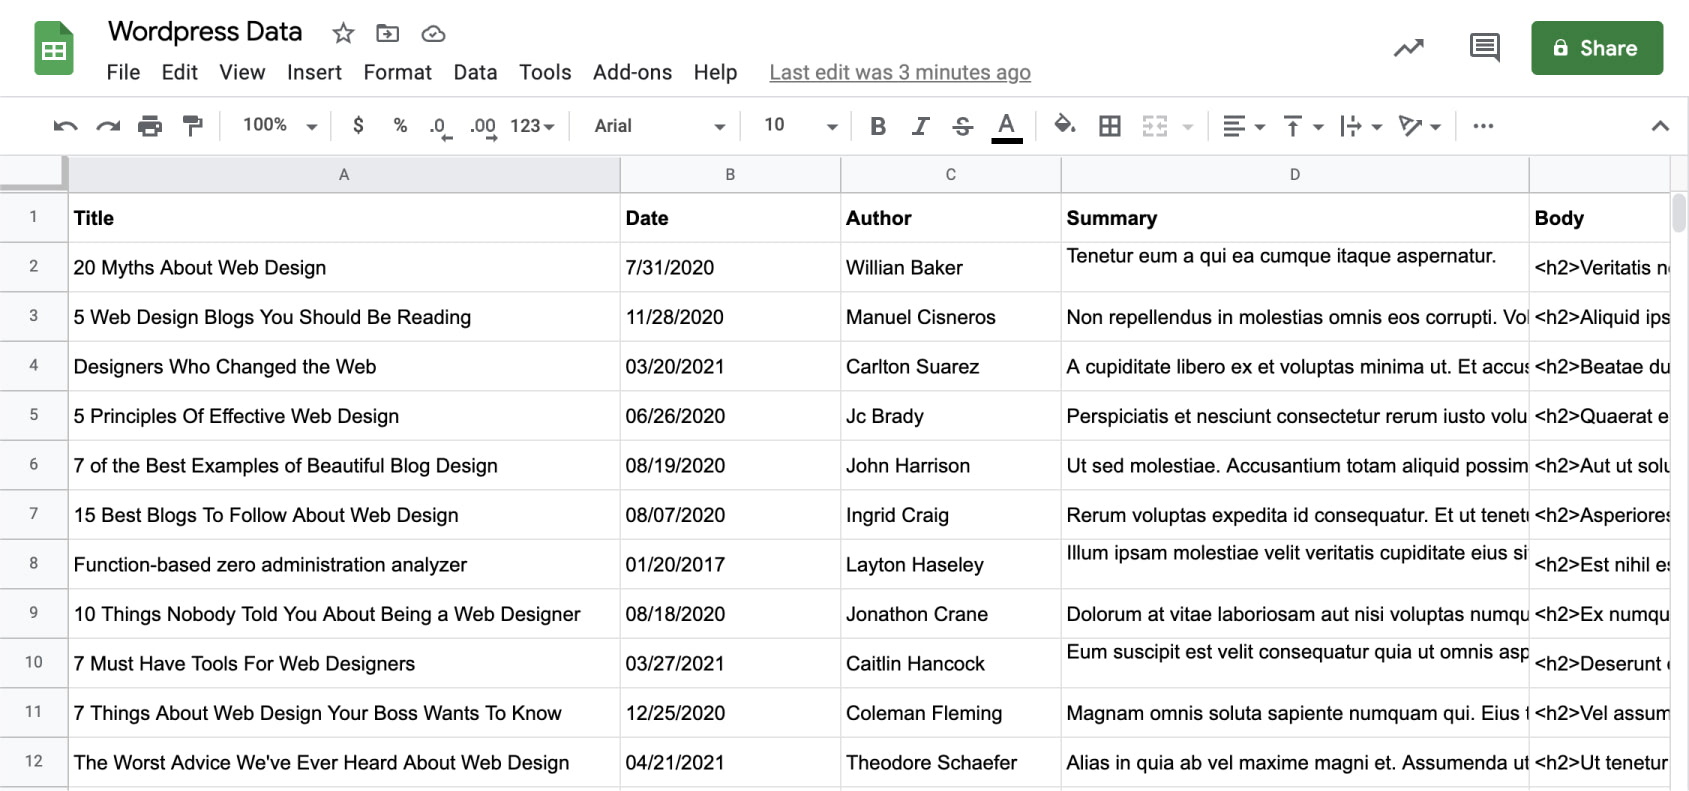Viewport: 1689px width, 791px height.
Task: Toggle italic formatting
Action: coord(920,126)
